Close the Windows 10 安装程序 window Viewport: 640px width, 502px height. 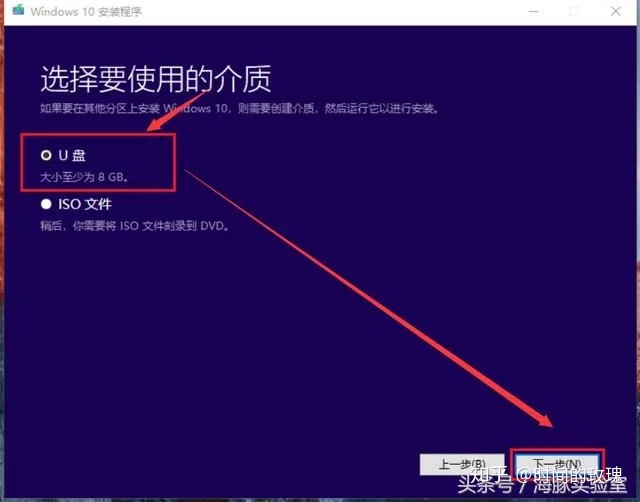(x=616, y=11)
